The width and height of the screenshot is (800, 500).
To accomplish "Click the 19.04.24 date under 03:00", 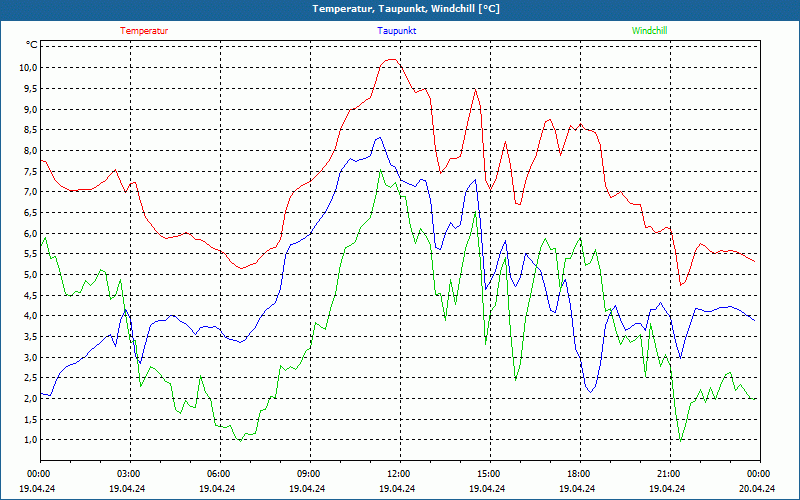I will coord(127,488).
